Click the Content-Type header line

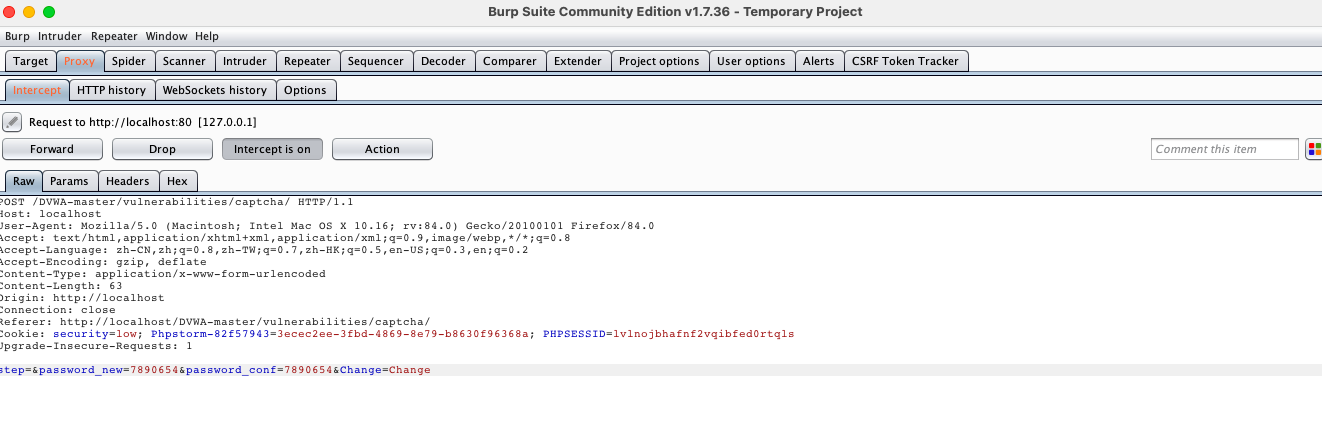point(163,274)
